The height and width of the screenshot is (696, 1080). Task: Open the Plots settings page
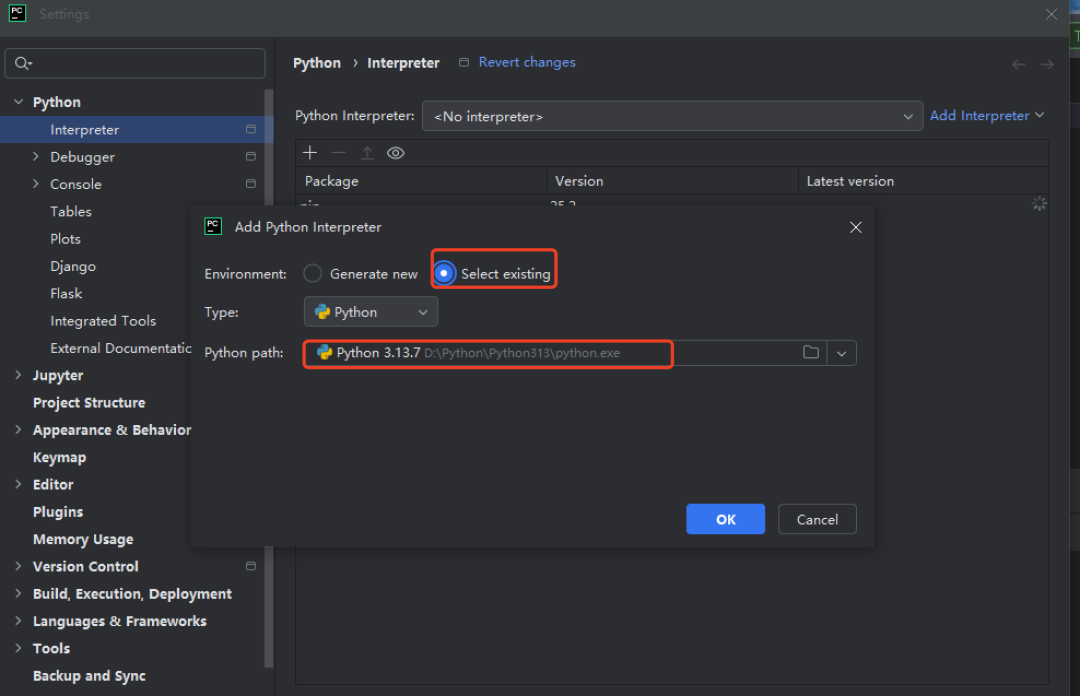point(65,238)
